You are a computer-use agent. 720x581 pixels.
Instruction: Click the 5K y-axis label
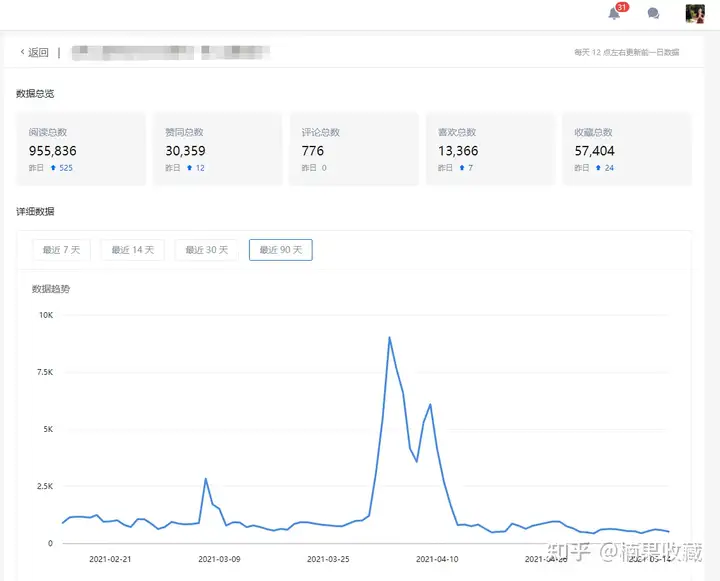(48, 429)
